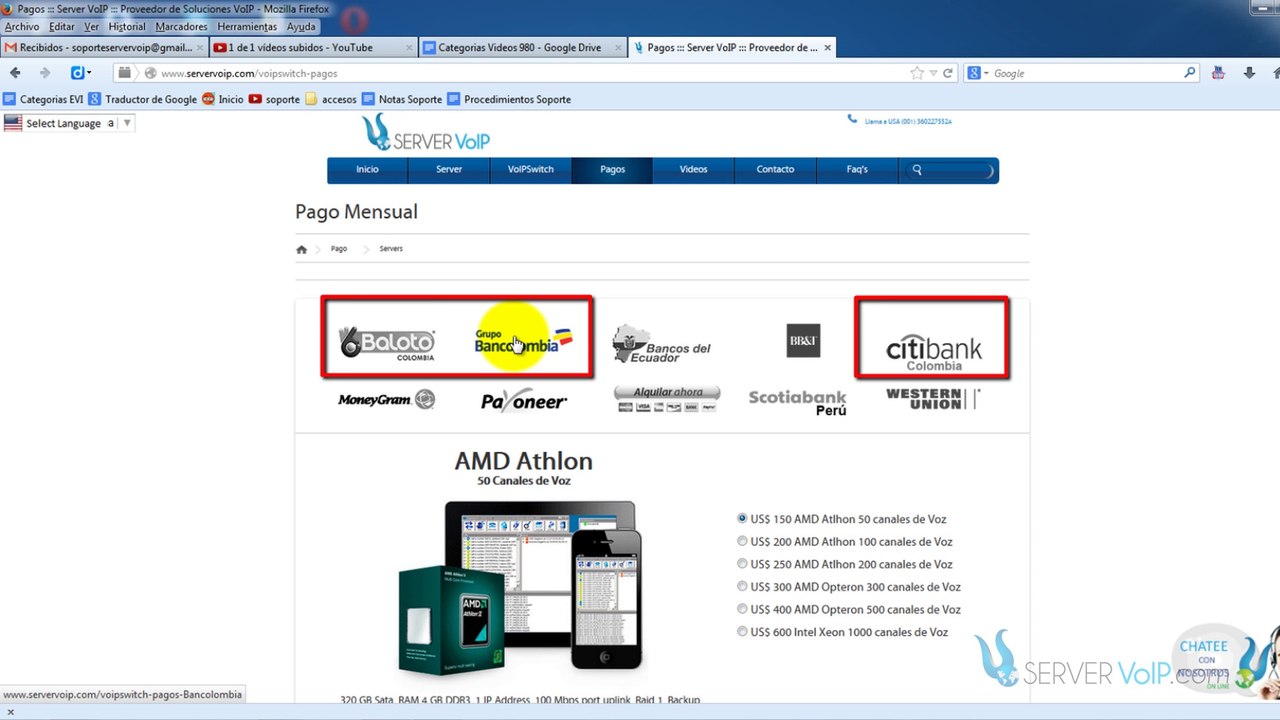This screenshot has width=1280, height=720.
Task: Open VoIPSwitch in the site navigation
Action: tap(530, 170)
